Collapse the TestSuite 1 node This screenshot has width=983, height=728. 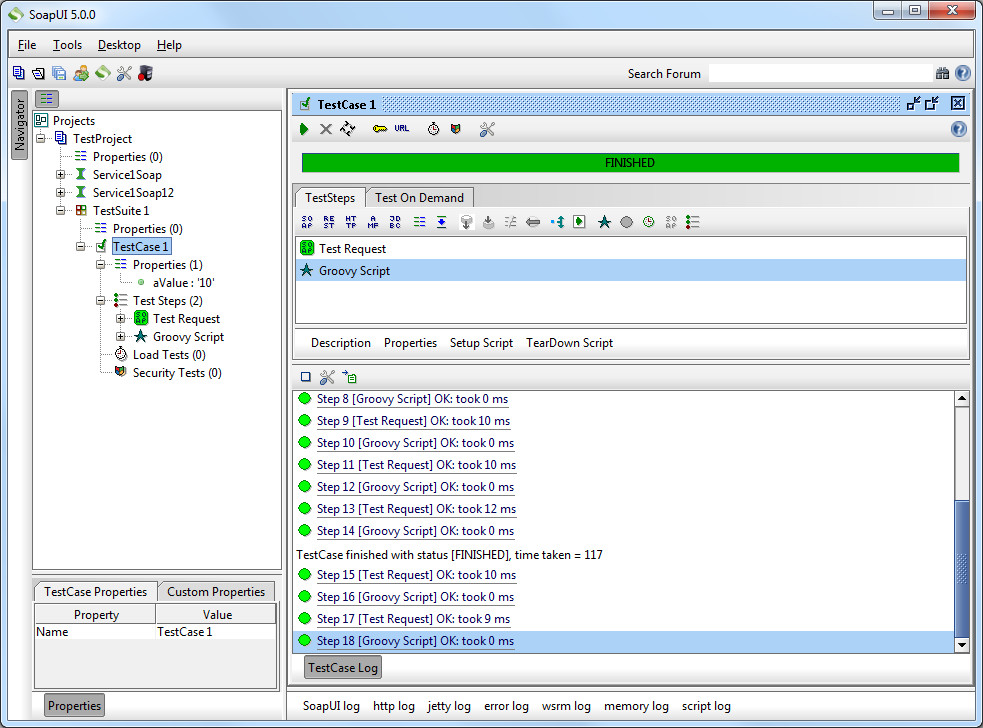coord(61,211)
